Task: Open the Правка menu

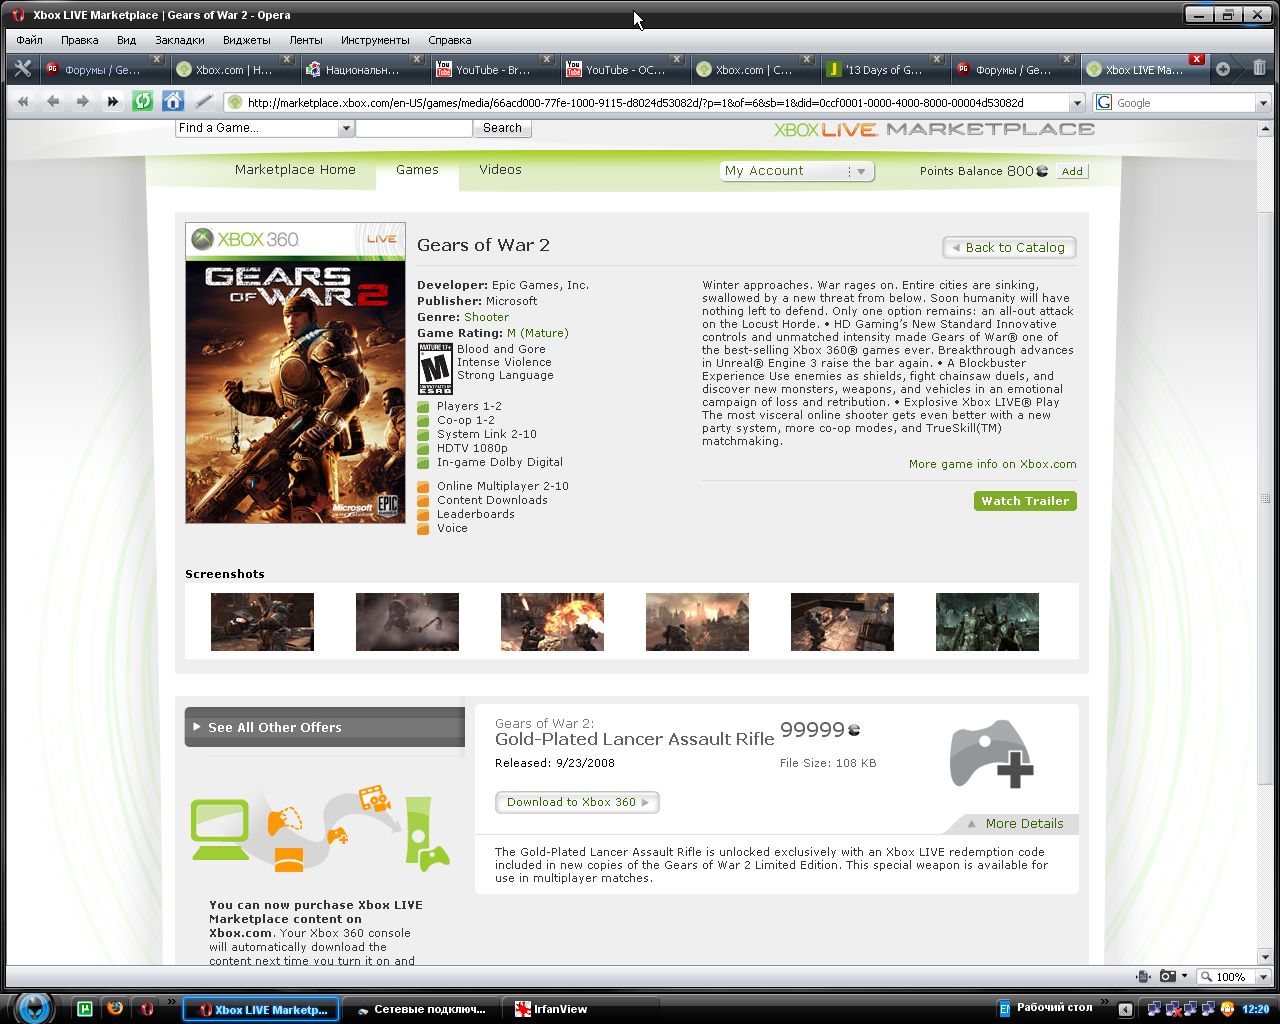Action: (79, 40)
